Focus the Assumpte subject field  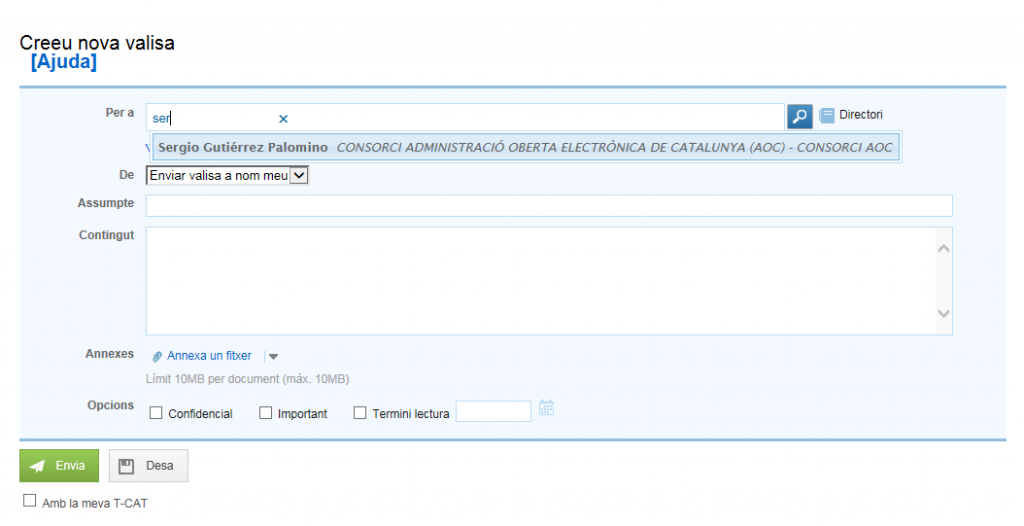(549, 206)
